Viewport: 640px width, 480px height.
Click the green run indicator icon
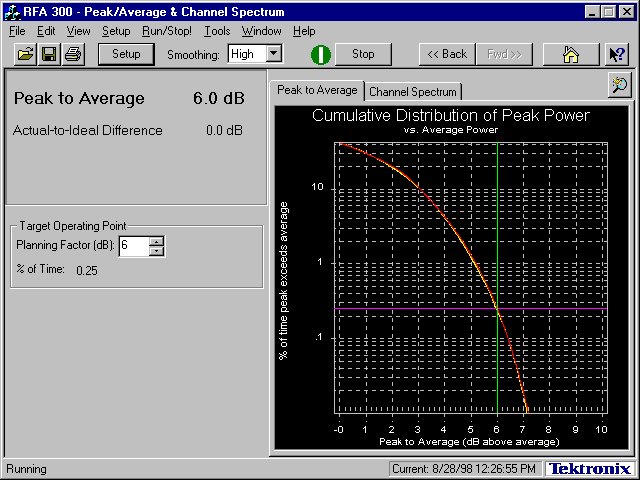click(x=321, y=54)
